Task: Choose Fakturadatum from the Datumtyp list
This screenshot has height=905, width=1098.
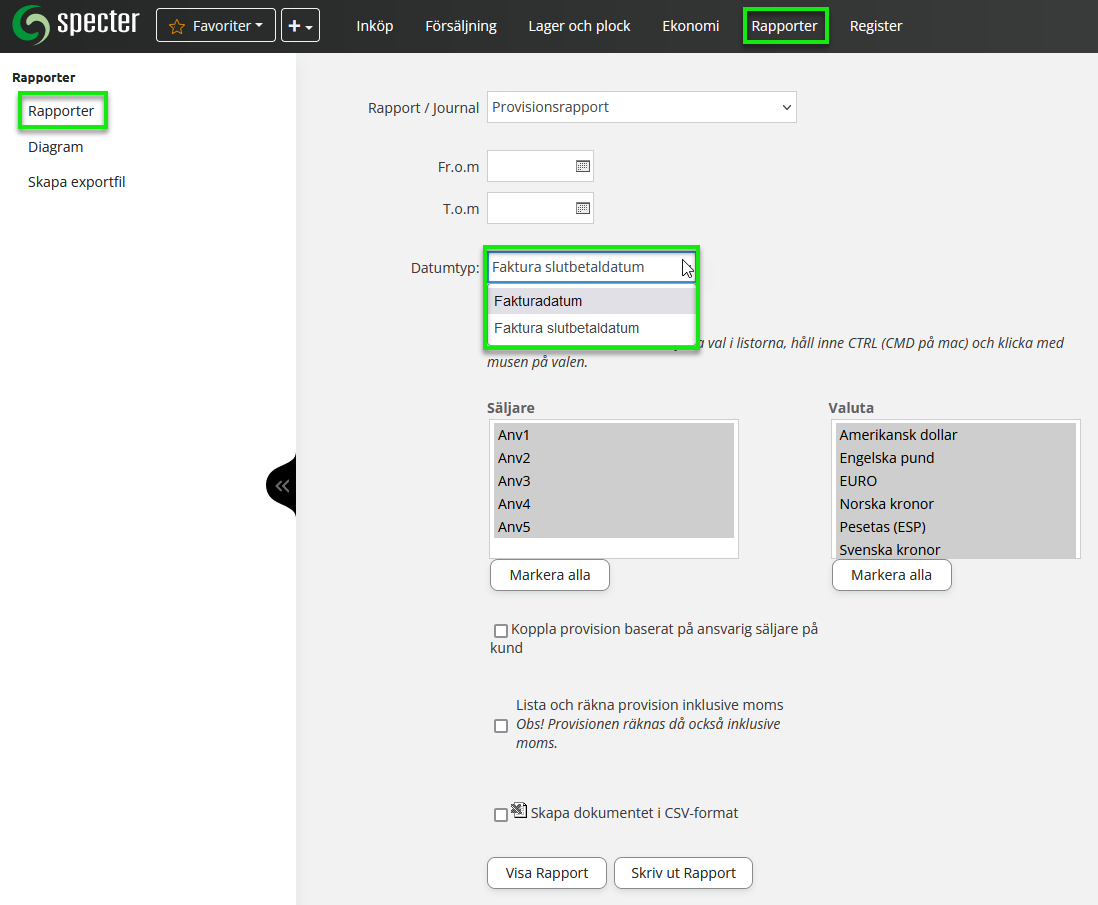Action: [x=538, y=301]
